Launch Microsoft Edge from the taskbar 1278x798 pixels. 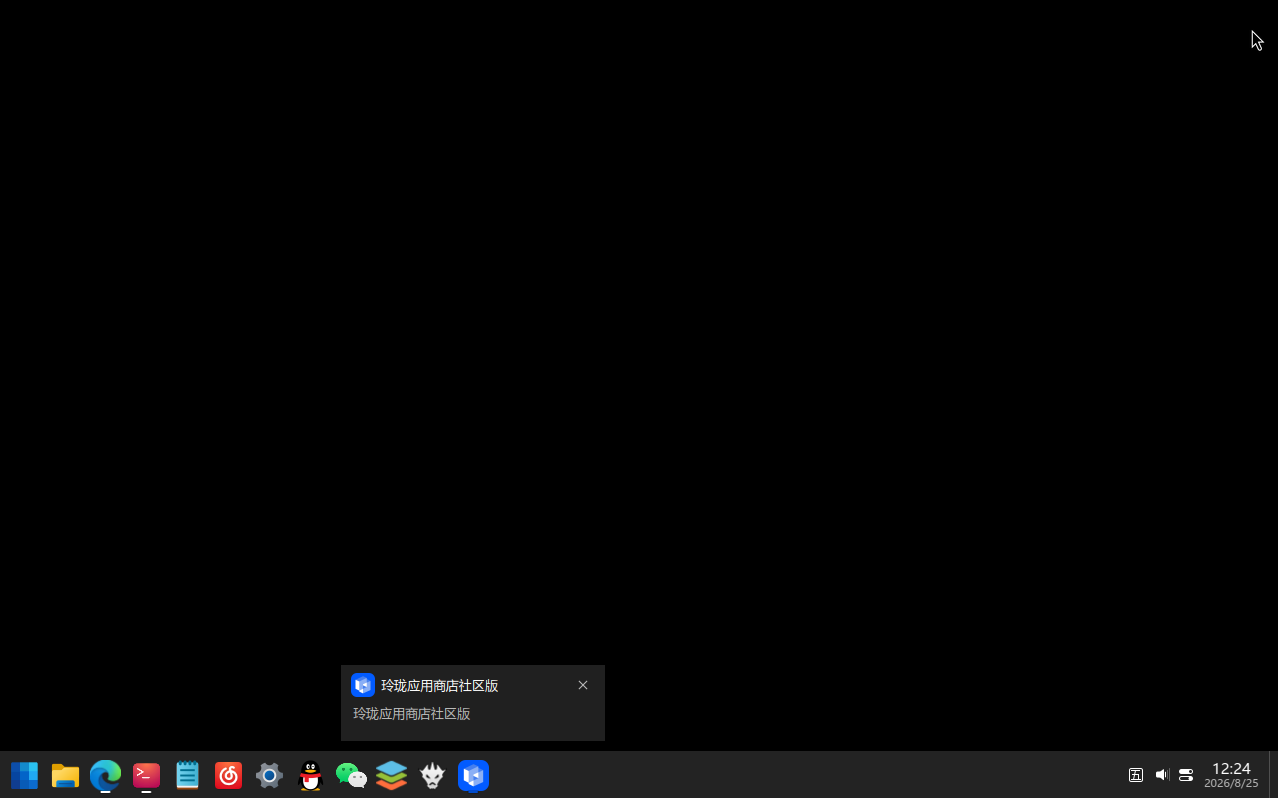[105, 775]
